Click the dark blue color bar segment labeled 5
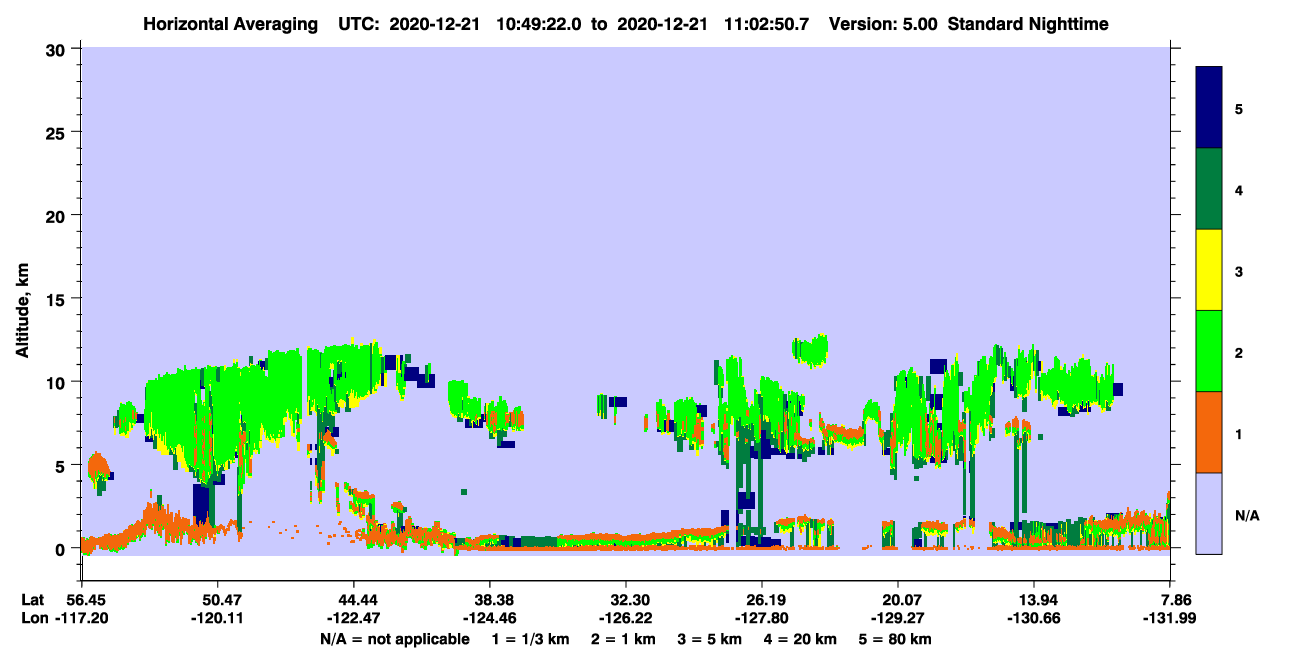 pos(1209,108)
